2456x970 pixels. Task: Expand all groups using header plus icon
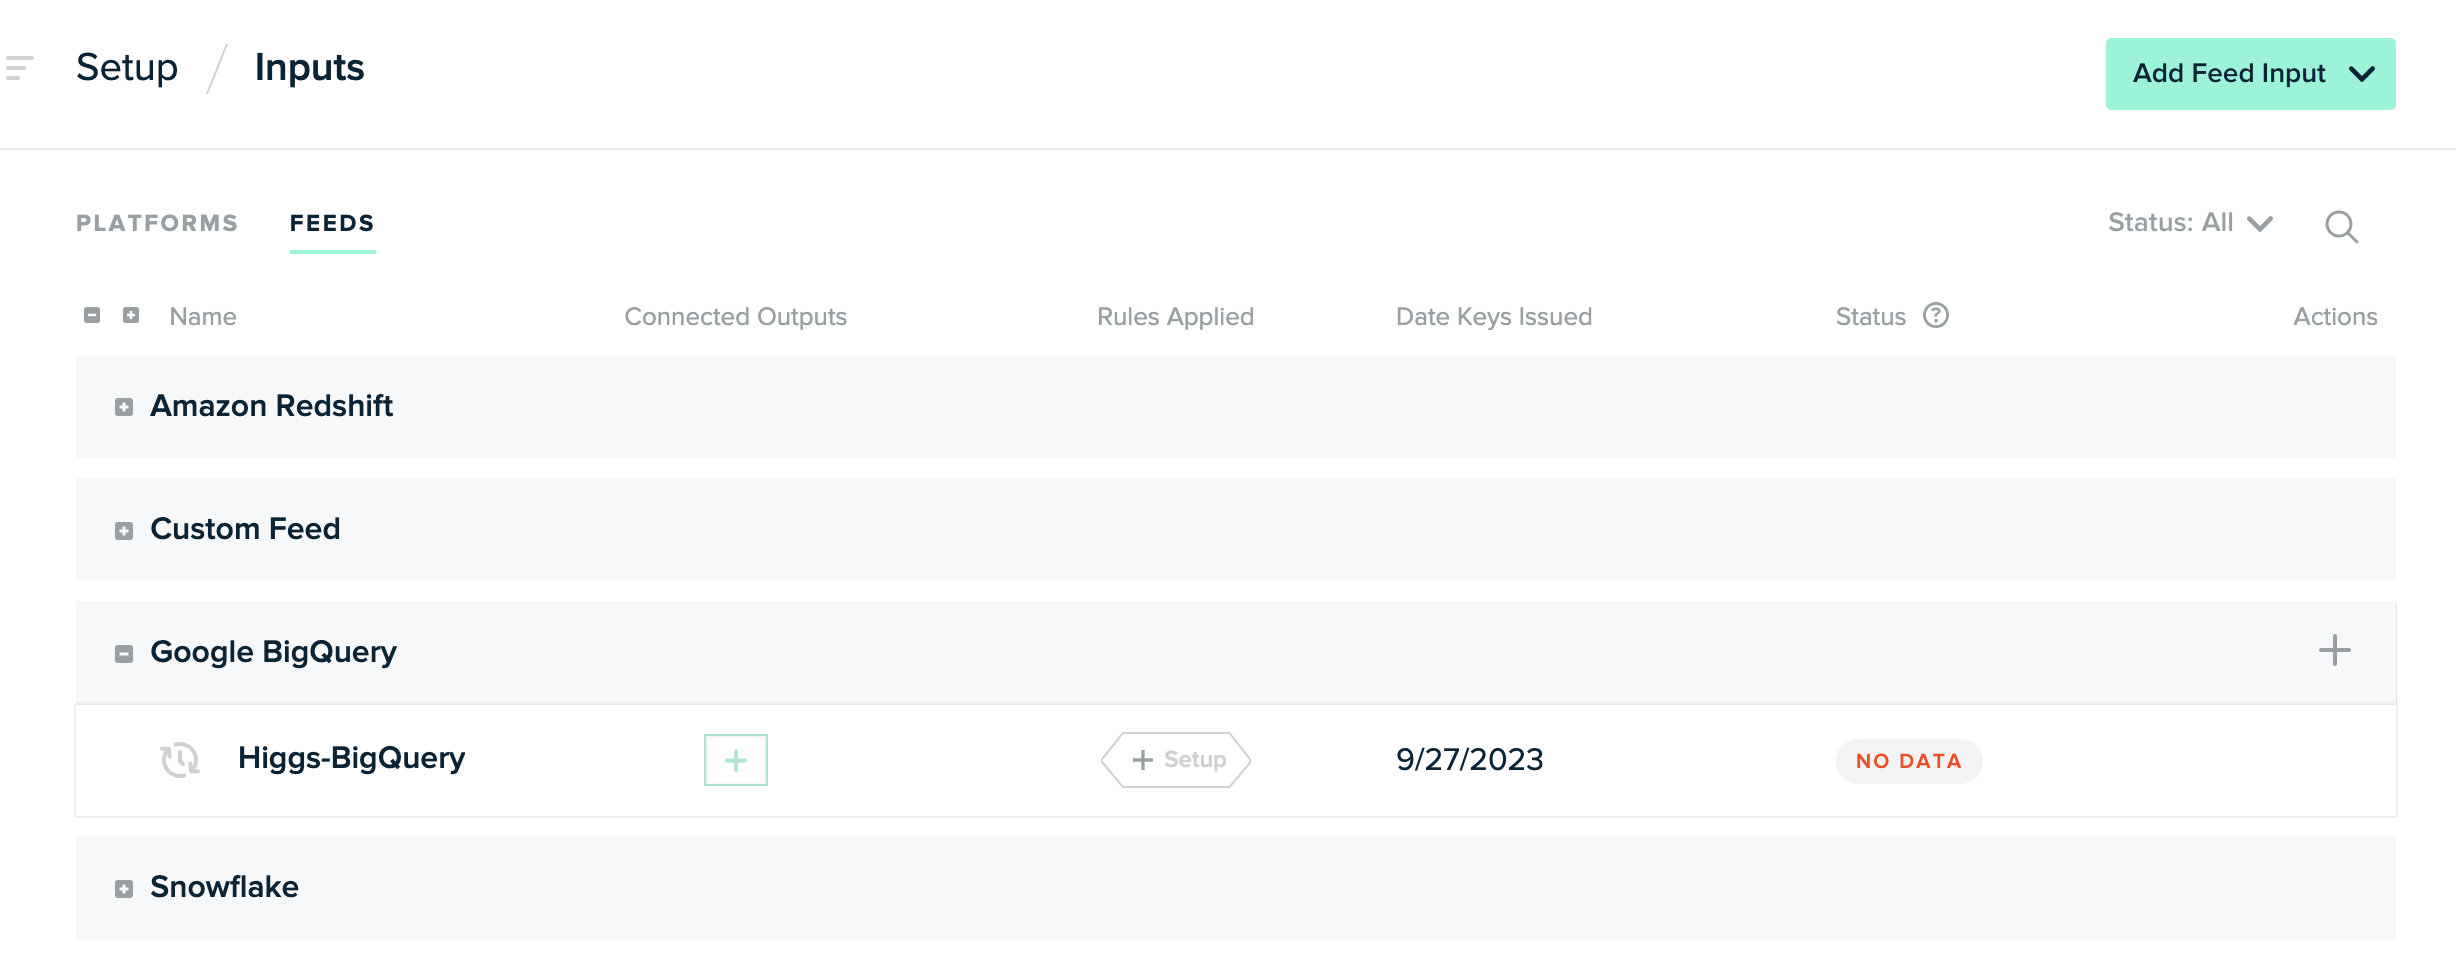[131, 316]
